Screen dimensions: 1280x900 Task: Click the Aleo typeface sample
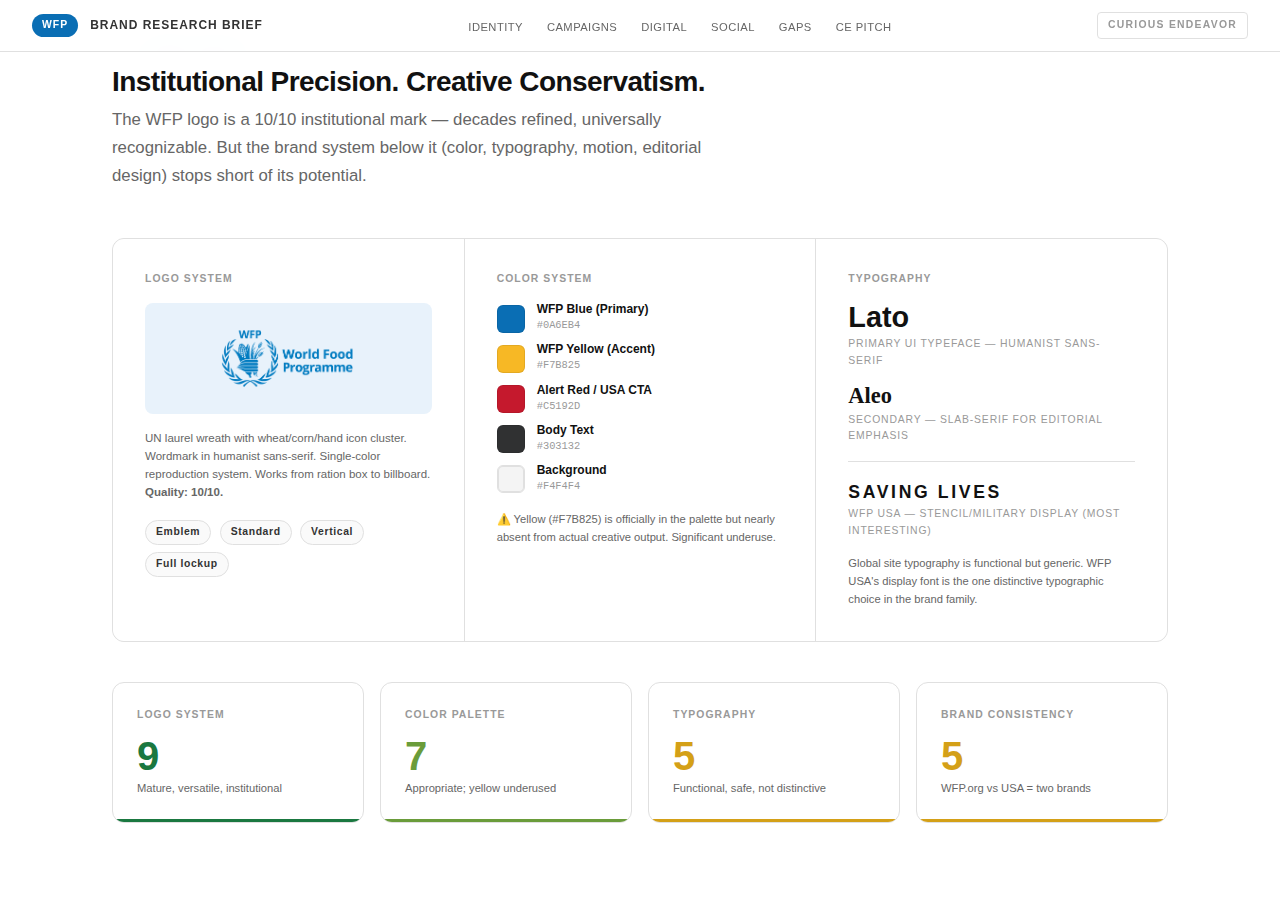coord(870,395)
